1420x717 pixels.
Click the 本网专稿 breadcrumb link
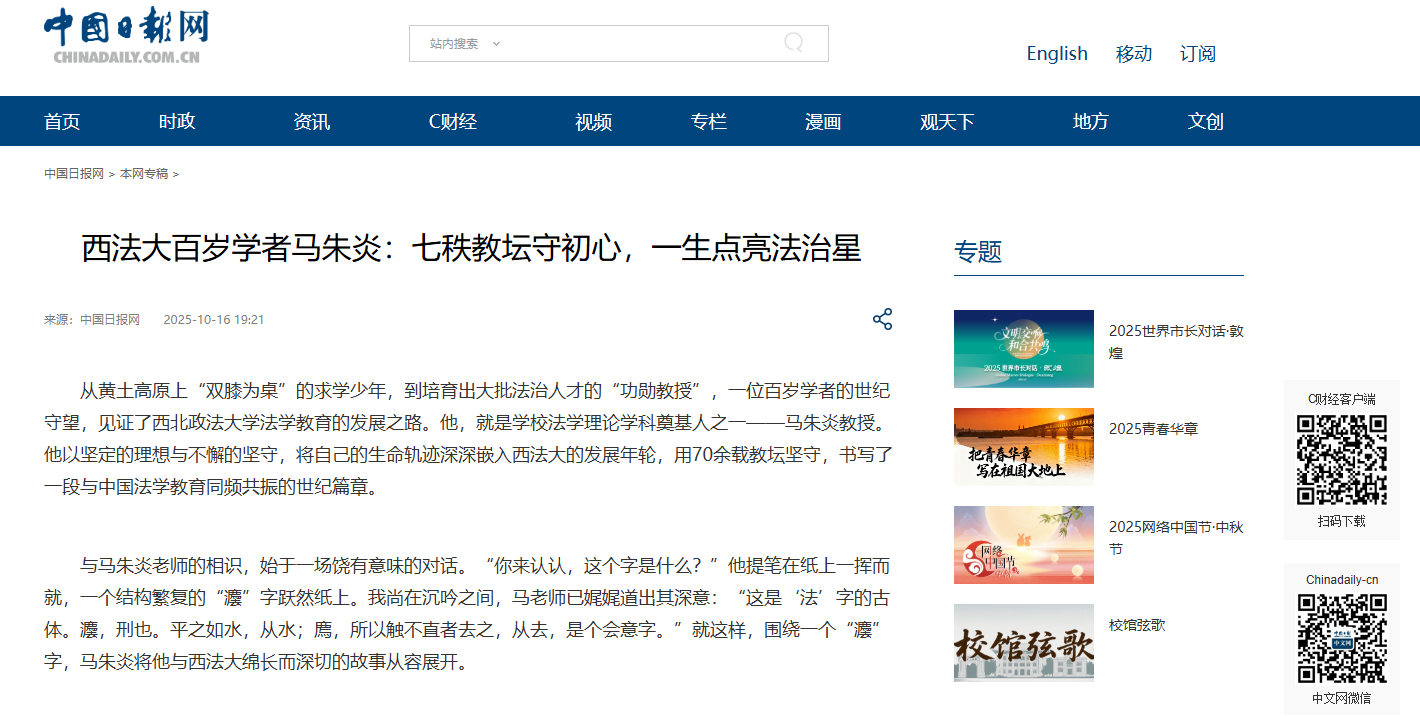[x=144, y=174]
